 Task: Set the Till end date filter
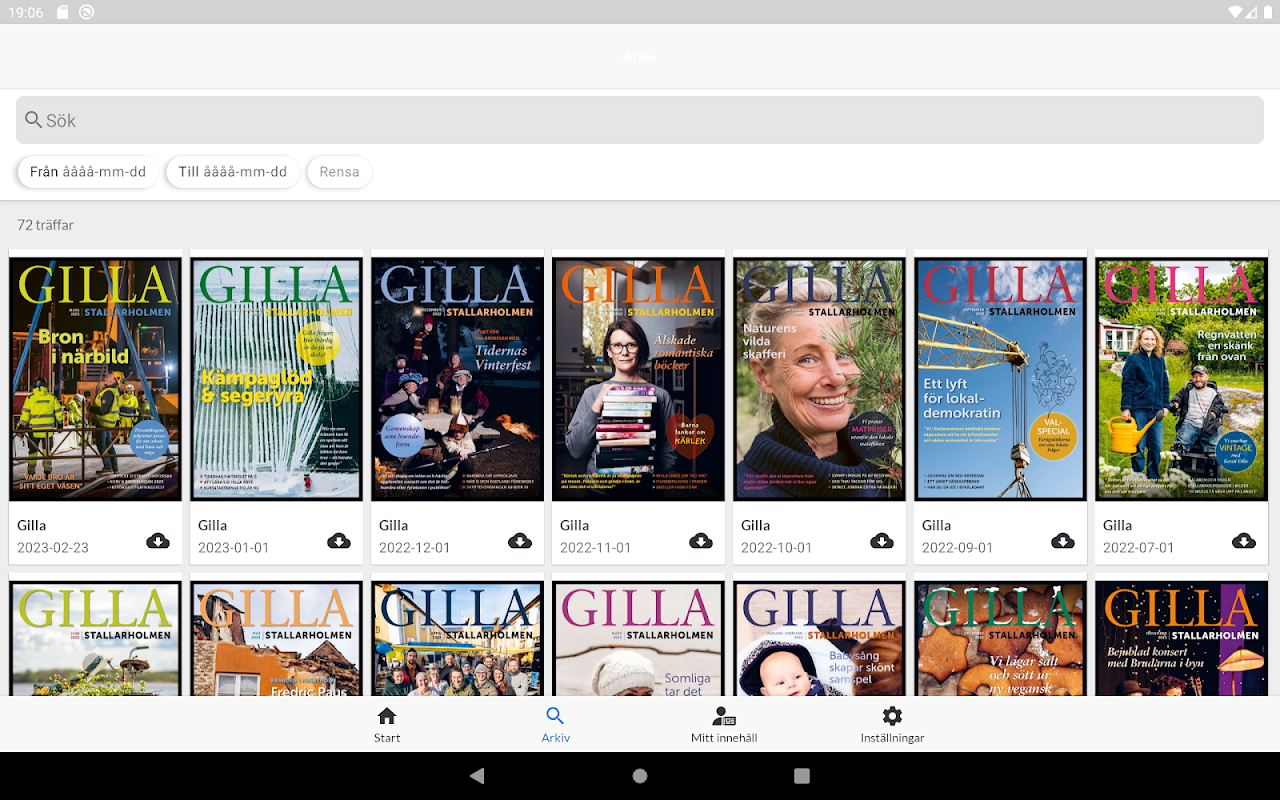point(233,172)
